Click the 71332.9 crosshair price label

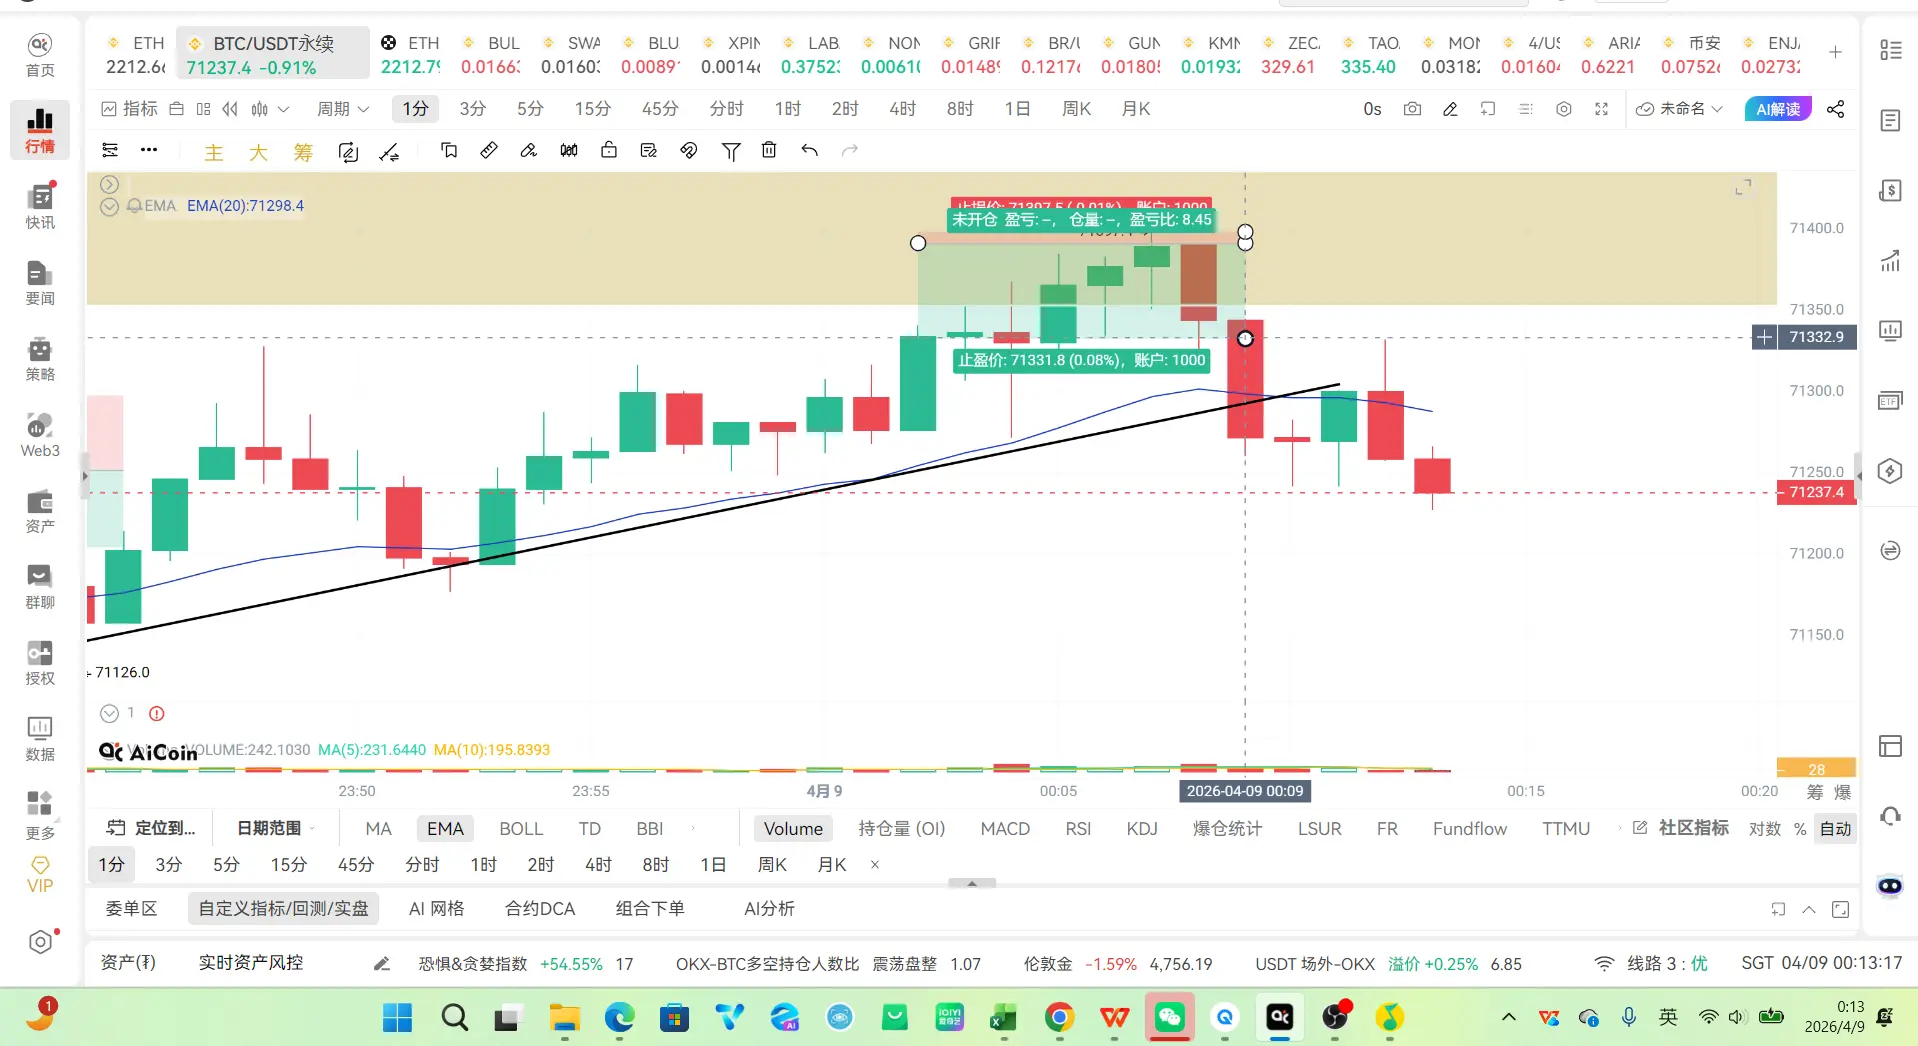(x=1816, y=337)
